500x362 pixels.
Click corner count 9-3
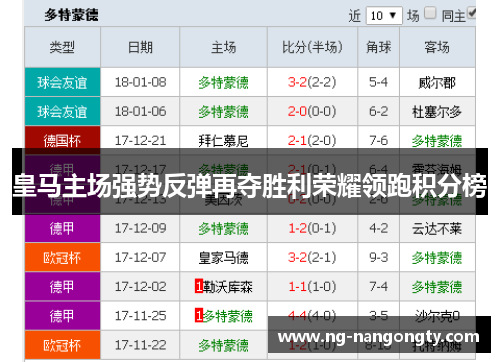pyautogui.click(x=378, y=257)
